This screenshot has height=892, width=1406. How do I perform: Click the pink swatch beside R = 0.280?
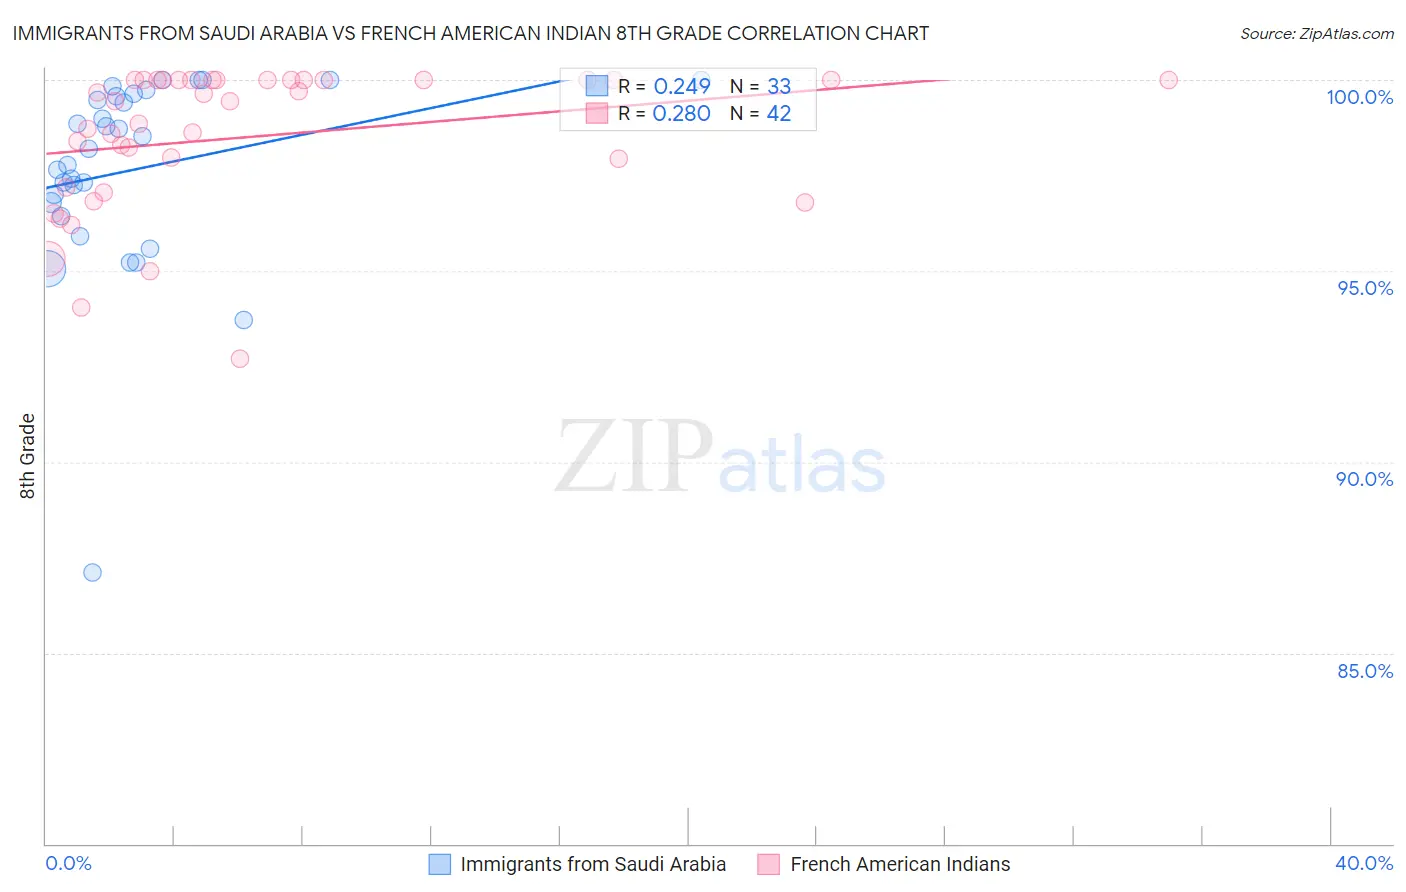597,113
